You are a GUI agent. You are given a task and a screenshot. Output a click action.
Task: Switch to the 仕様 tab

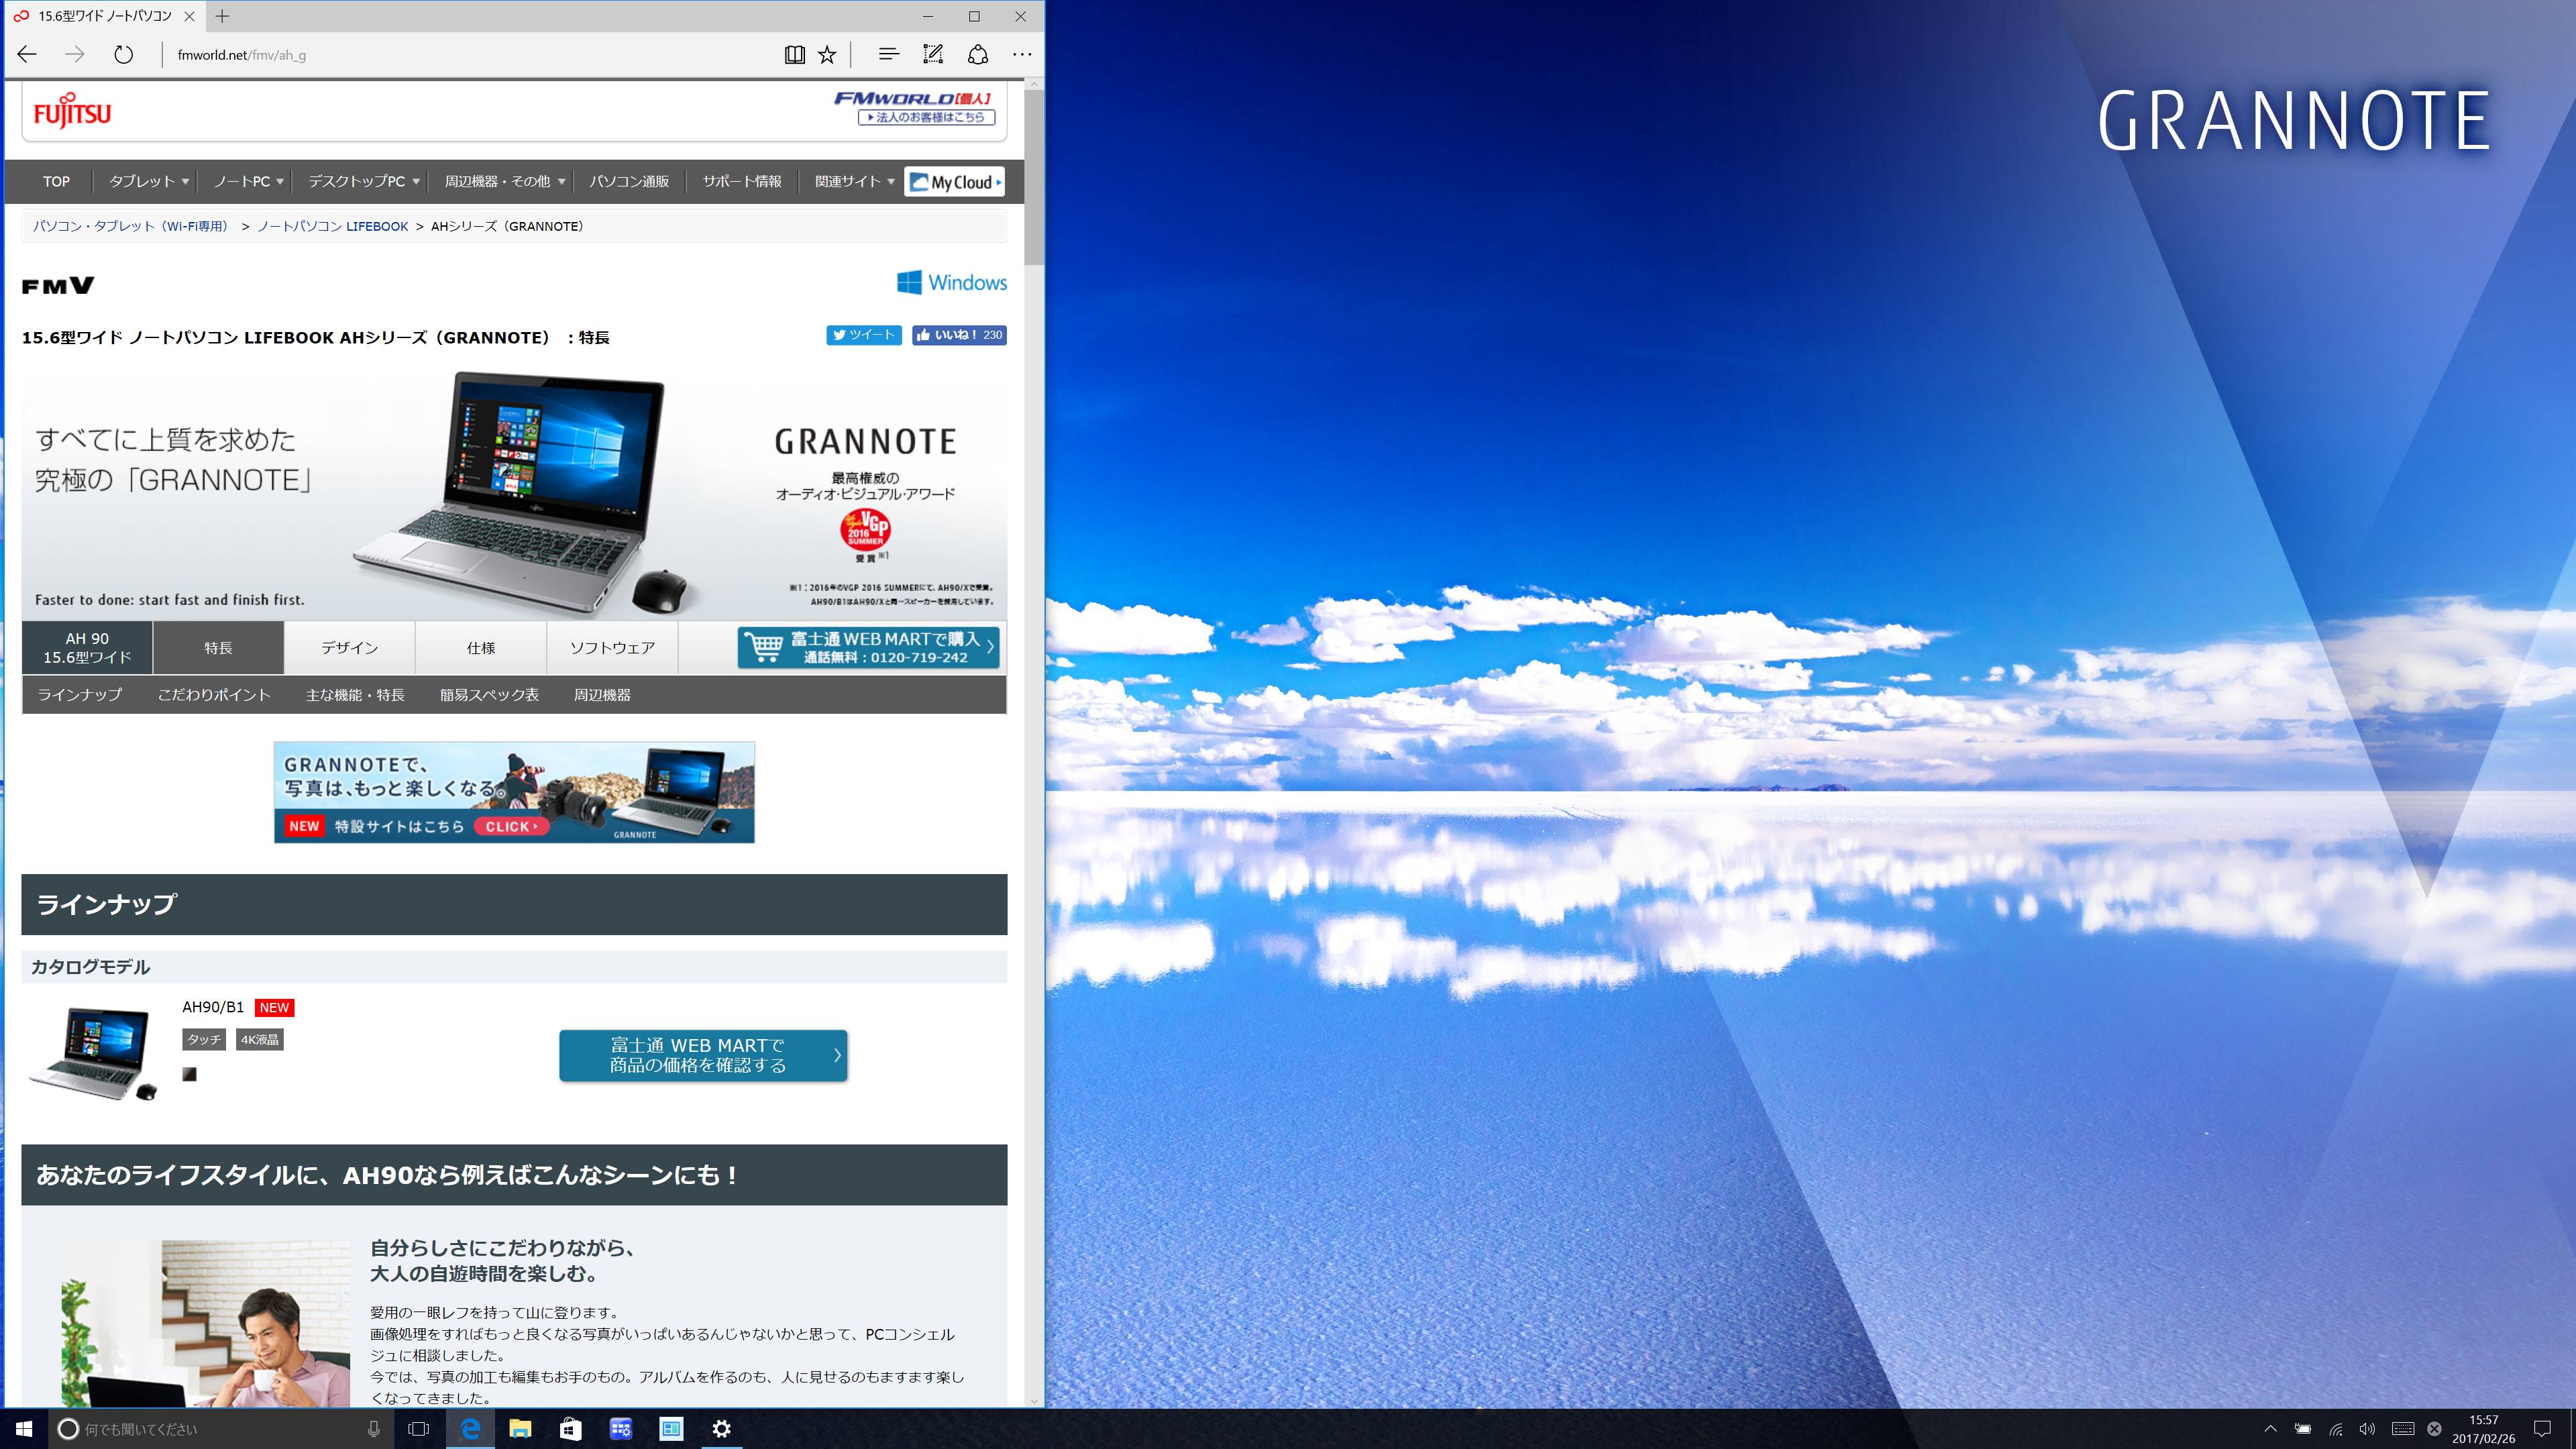coord(481,648)
